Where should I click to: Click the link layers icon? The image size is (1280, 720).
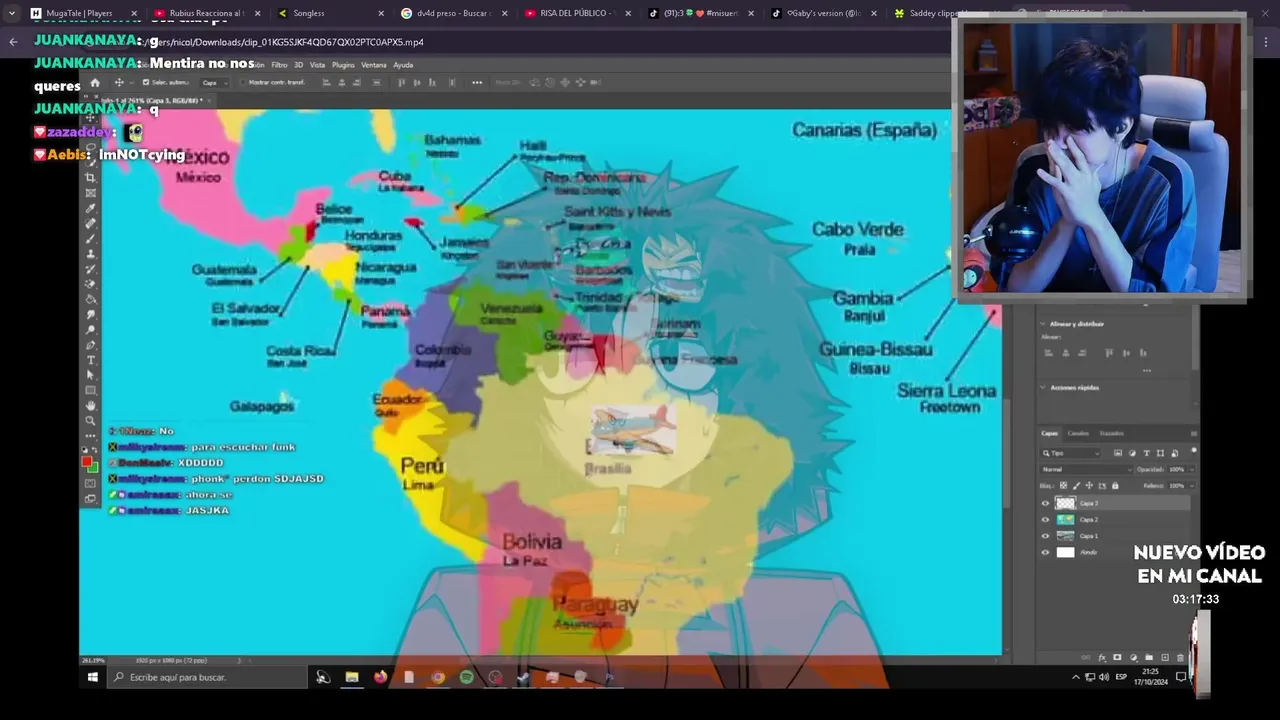coord(1086,657)
